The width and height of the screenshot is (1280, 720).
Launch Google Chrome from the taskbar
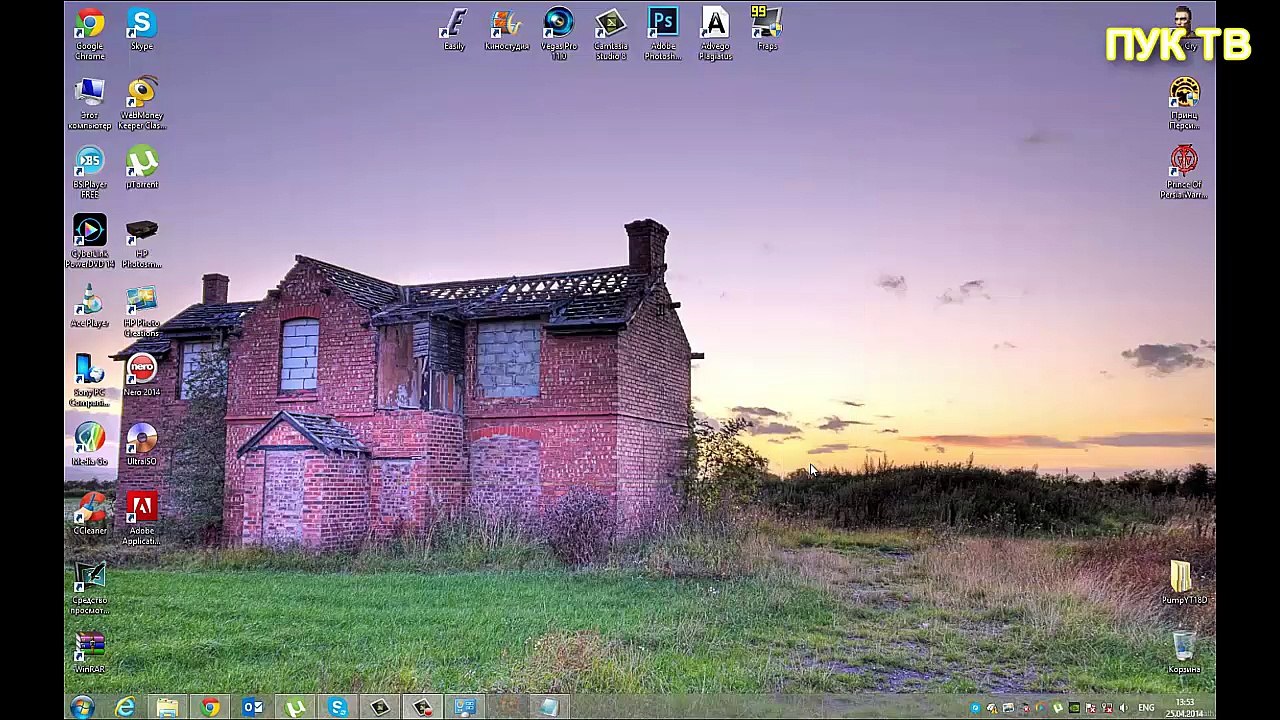[x=210, y=707]
